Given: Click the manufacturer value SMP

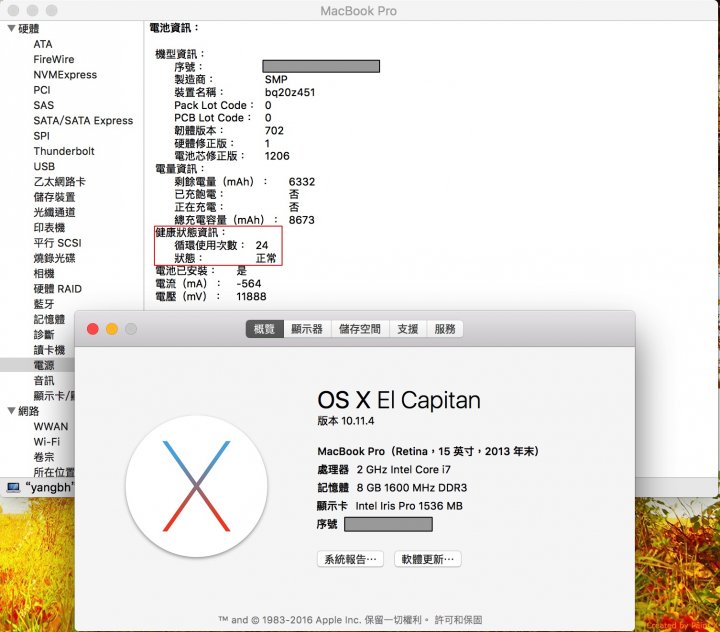Looking at the screenshot, I should pos(276,79).
